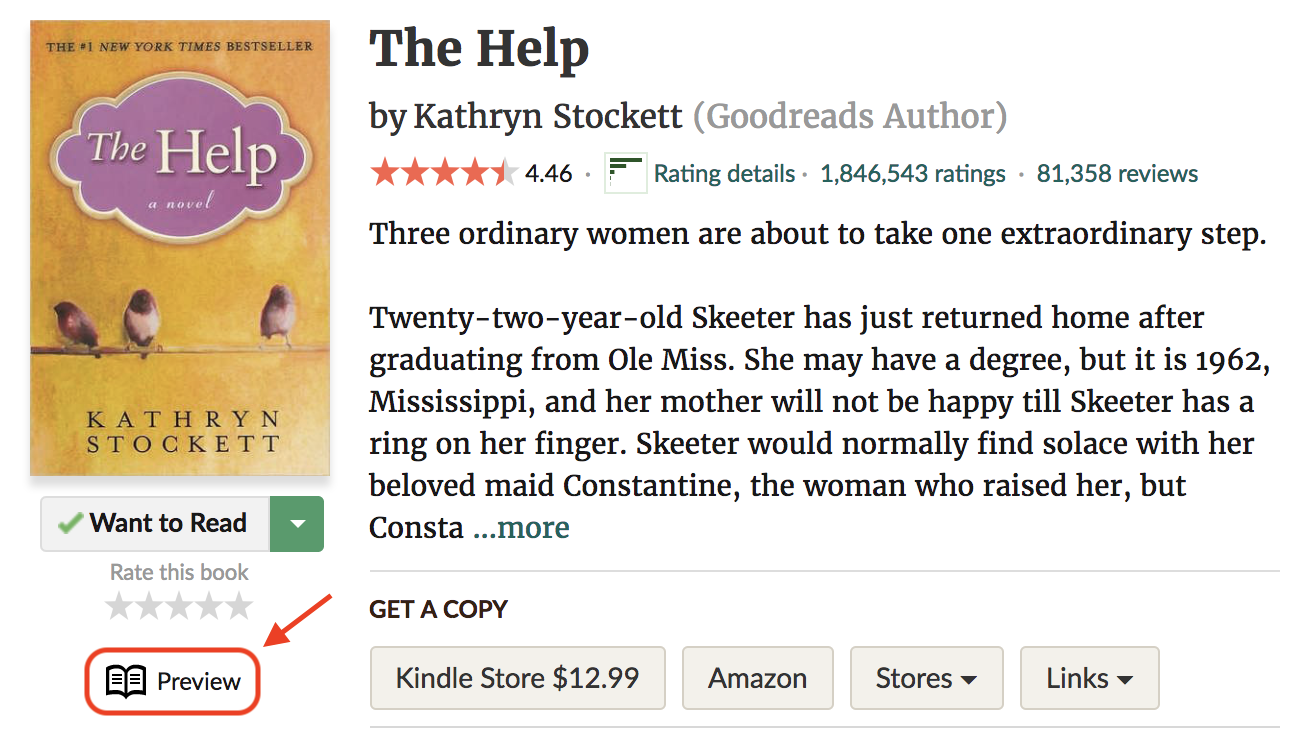The height and width of the screenshot is (738, 1300).
Task: Select the Amazon option under Get a Copy
Action: point(757,678)
